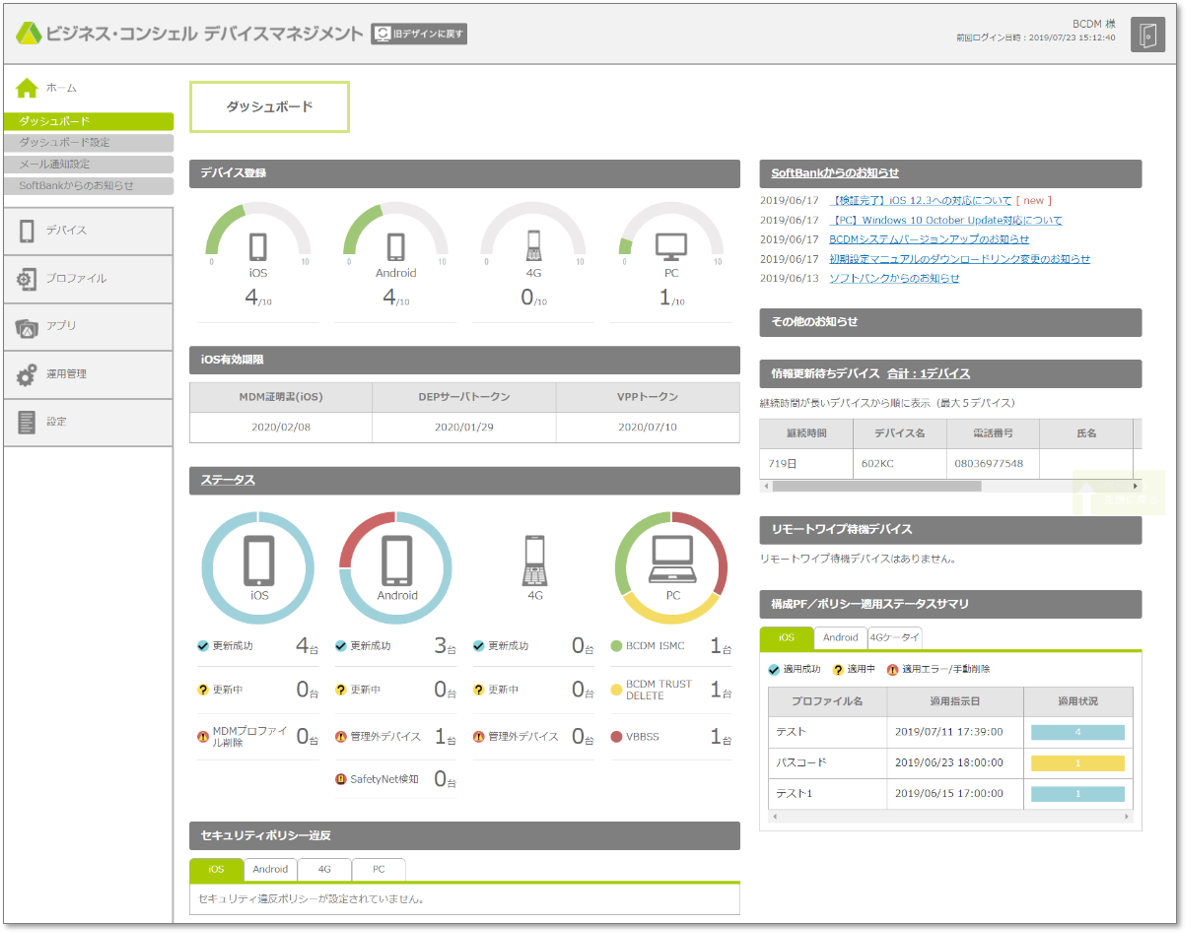Open the デバイス sidebar menu icon
Screen dimensions: 1191x937
tap(27, 231)
